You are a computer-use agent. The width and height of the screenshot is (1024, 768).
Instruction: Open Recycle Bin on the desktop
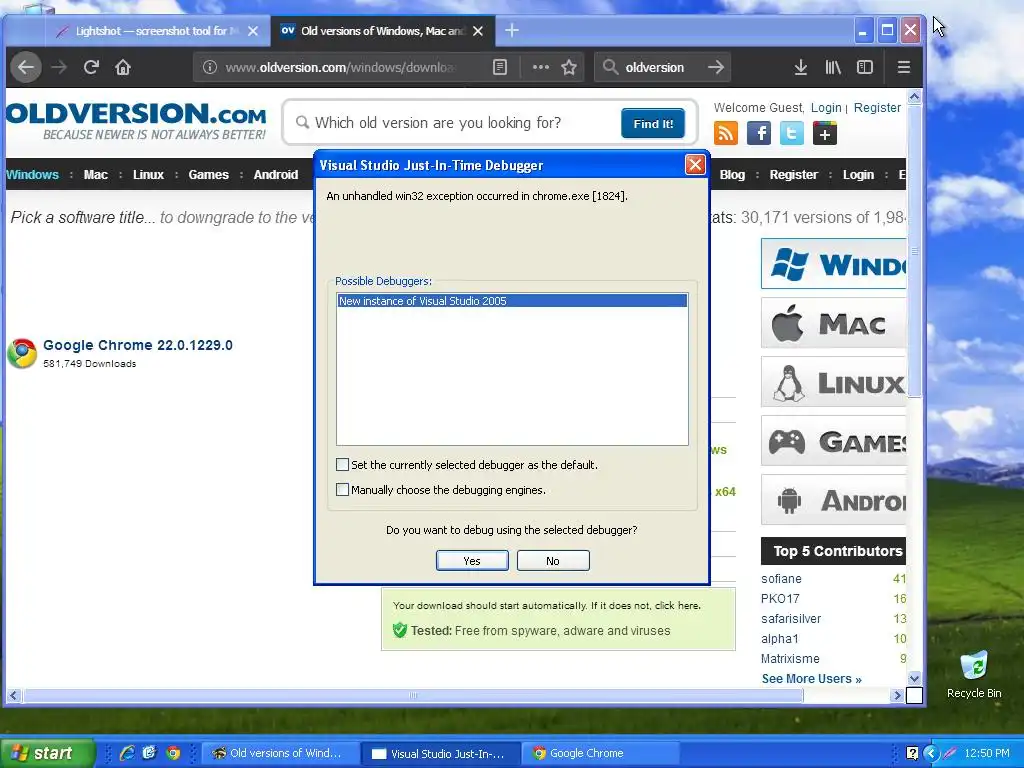pos(974,675)
